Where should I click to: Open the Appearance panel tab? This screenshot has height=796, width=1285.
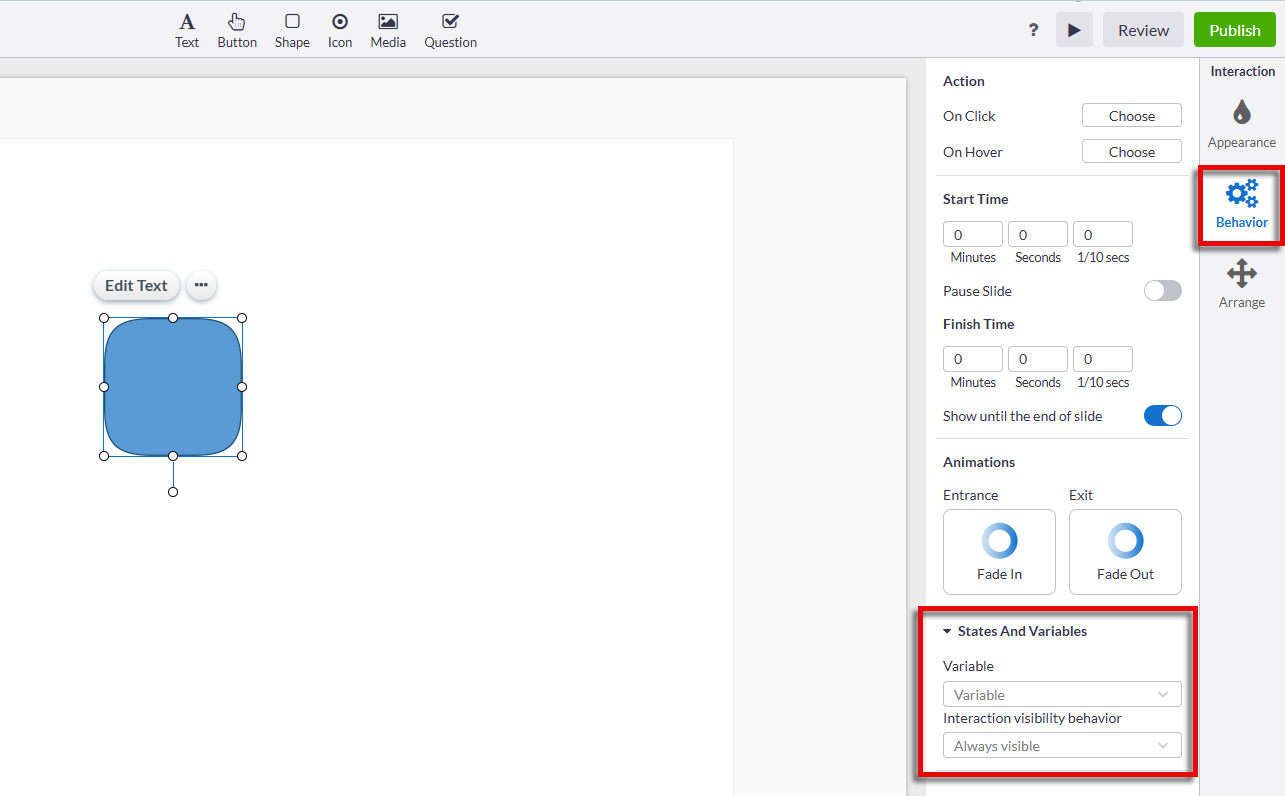coord(1241,124)
